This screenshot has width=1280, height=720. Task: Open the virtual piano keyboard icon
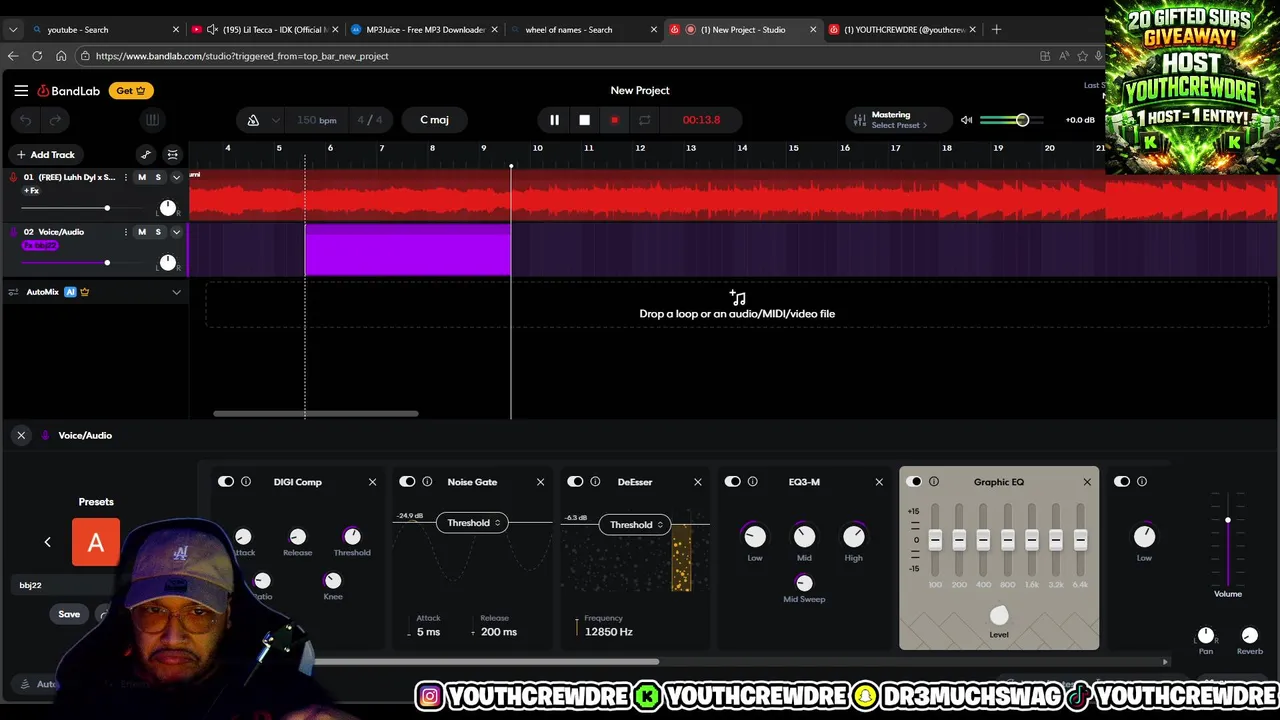[x=152, y=120]
